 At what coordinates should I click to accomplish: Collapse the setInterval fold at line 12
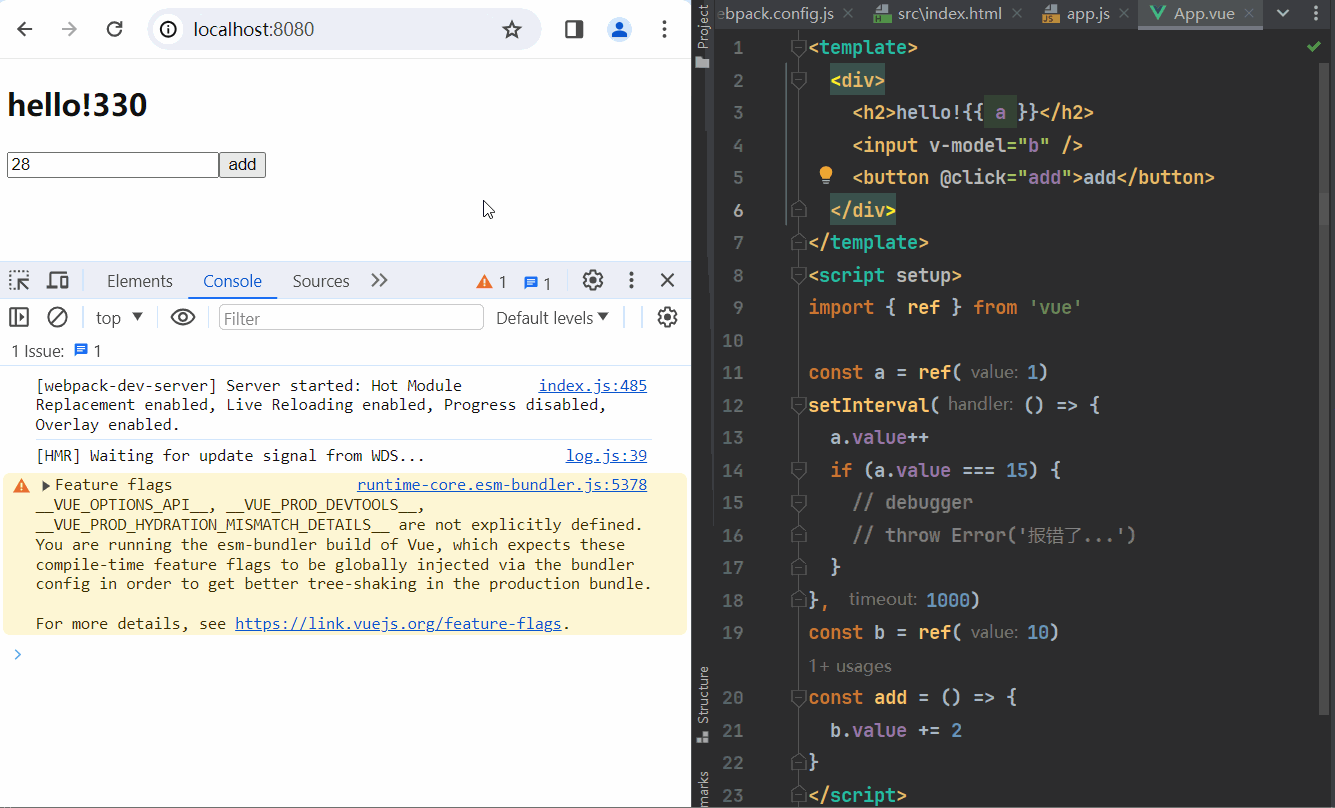(798, 405)
